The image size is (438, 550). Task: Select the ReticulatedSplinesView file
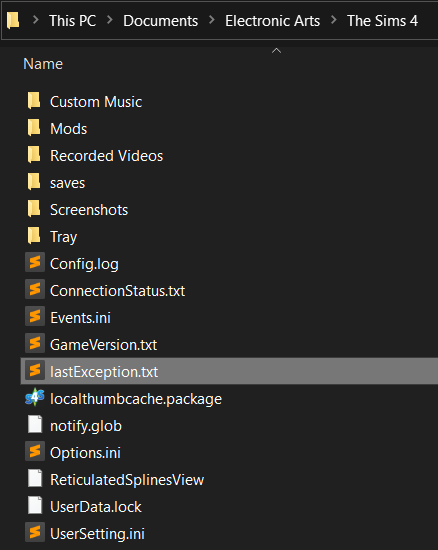click(x=127, y=479)
